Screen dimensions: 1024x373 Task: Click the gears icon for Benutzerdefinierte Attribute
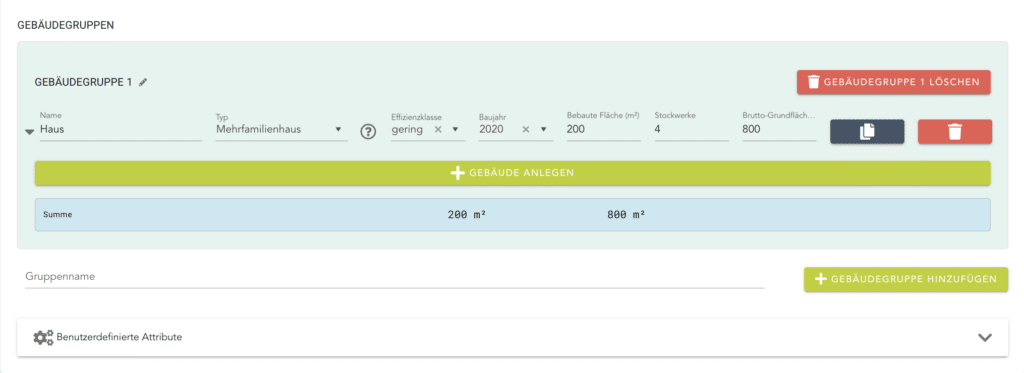tap(43, 338)
